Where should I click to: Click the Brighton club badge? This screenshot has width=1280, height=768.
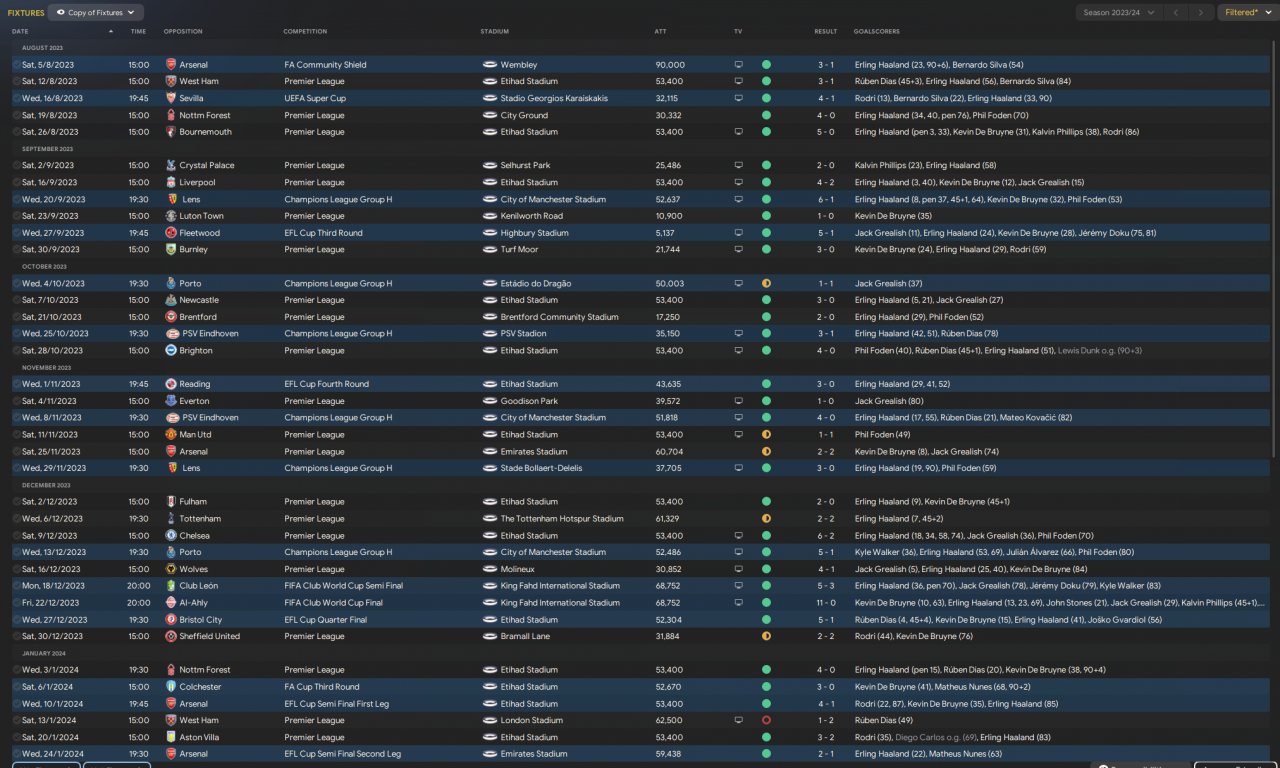tap(171, 350)
